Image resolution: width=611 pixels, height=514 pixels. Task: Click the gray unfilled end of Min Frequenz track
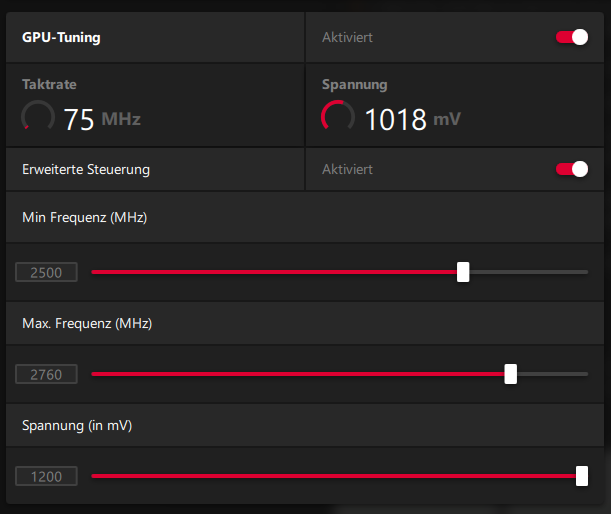pos(530,272)
